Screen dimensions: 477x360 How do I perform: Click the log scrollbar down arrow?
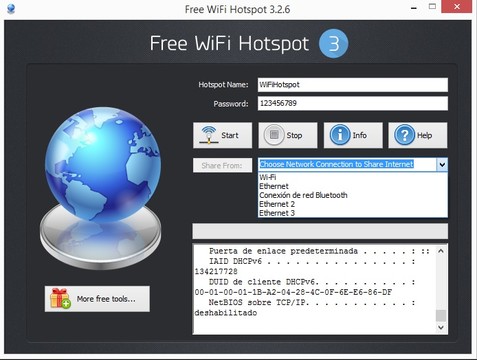pyautogui.click(x=441, y=327)
